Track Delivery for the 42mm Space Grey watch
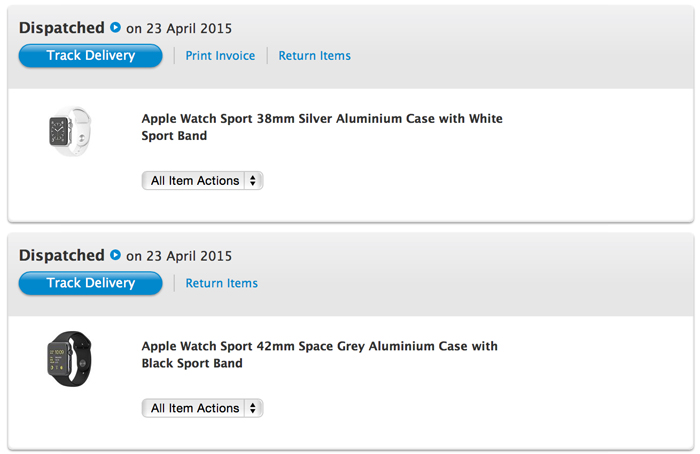The width and height of the screenshot is (700, 454). [91, 283]
